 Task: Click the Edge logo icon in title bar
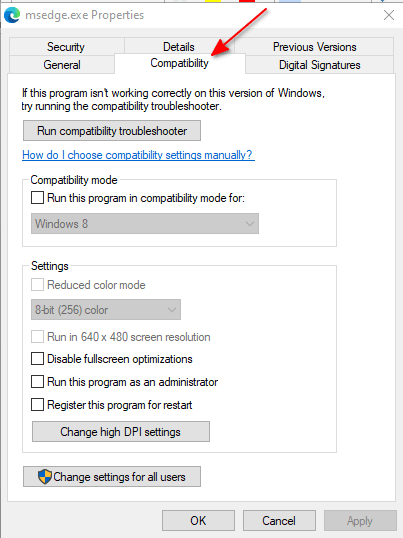pos(12,15)
